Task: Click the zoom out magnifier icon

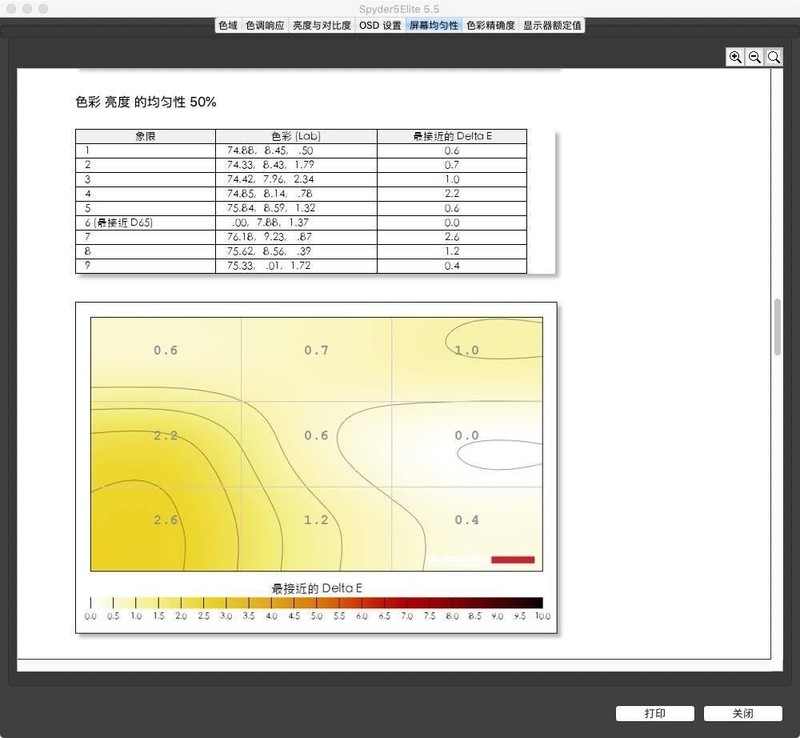Action: (755, 57)
